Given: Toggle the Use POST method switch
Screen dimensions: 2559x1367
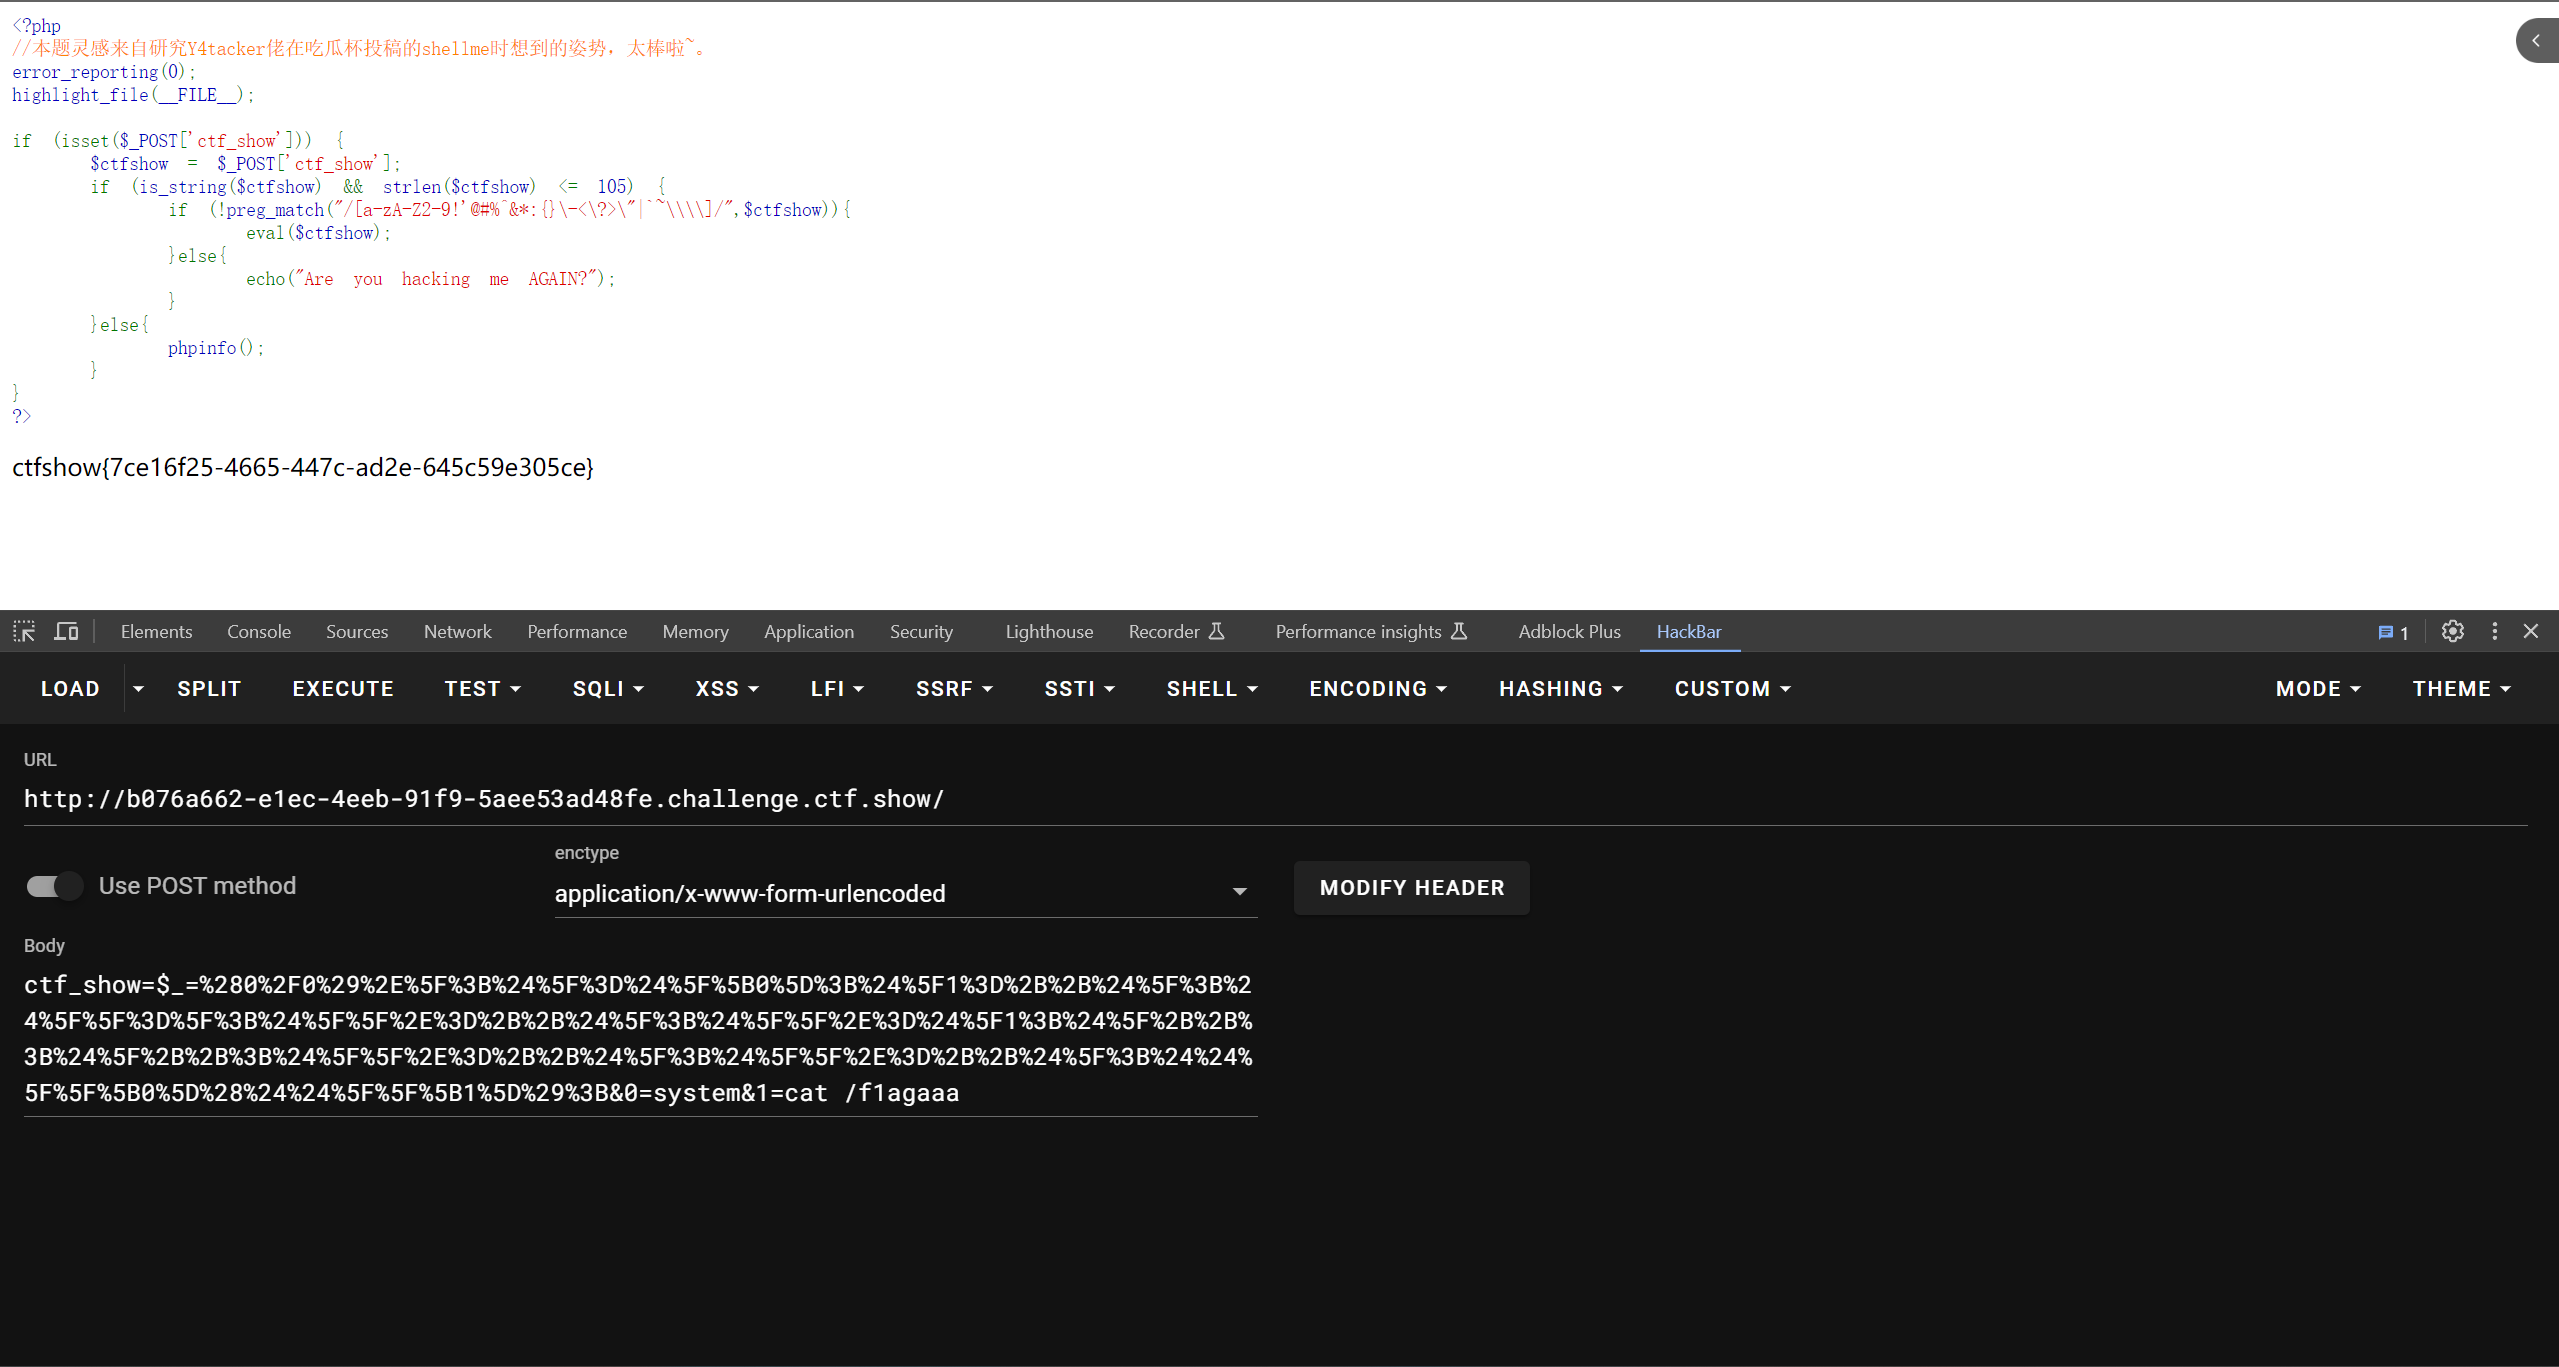Looking at the screenshot, I should [x=54, y=886].
